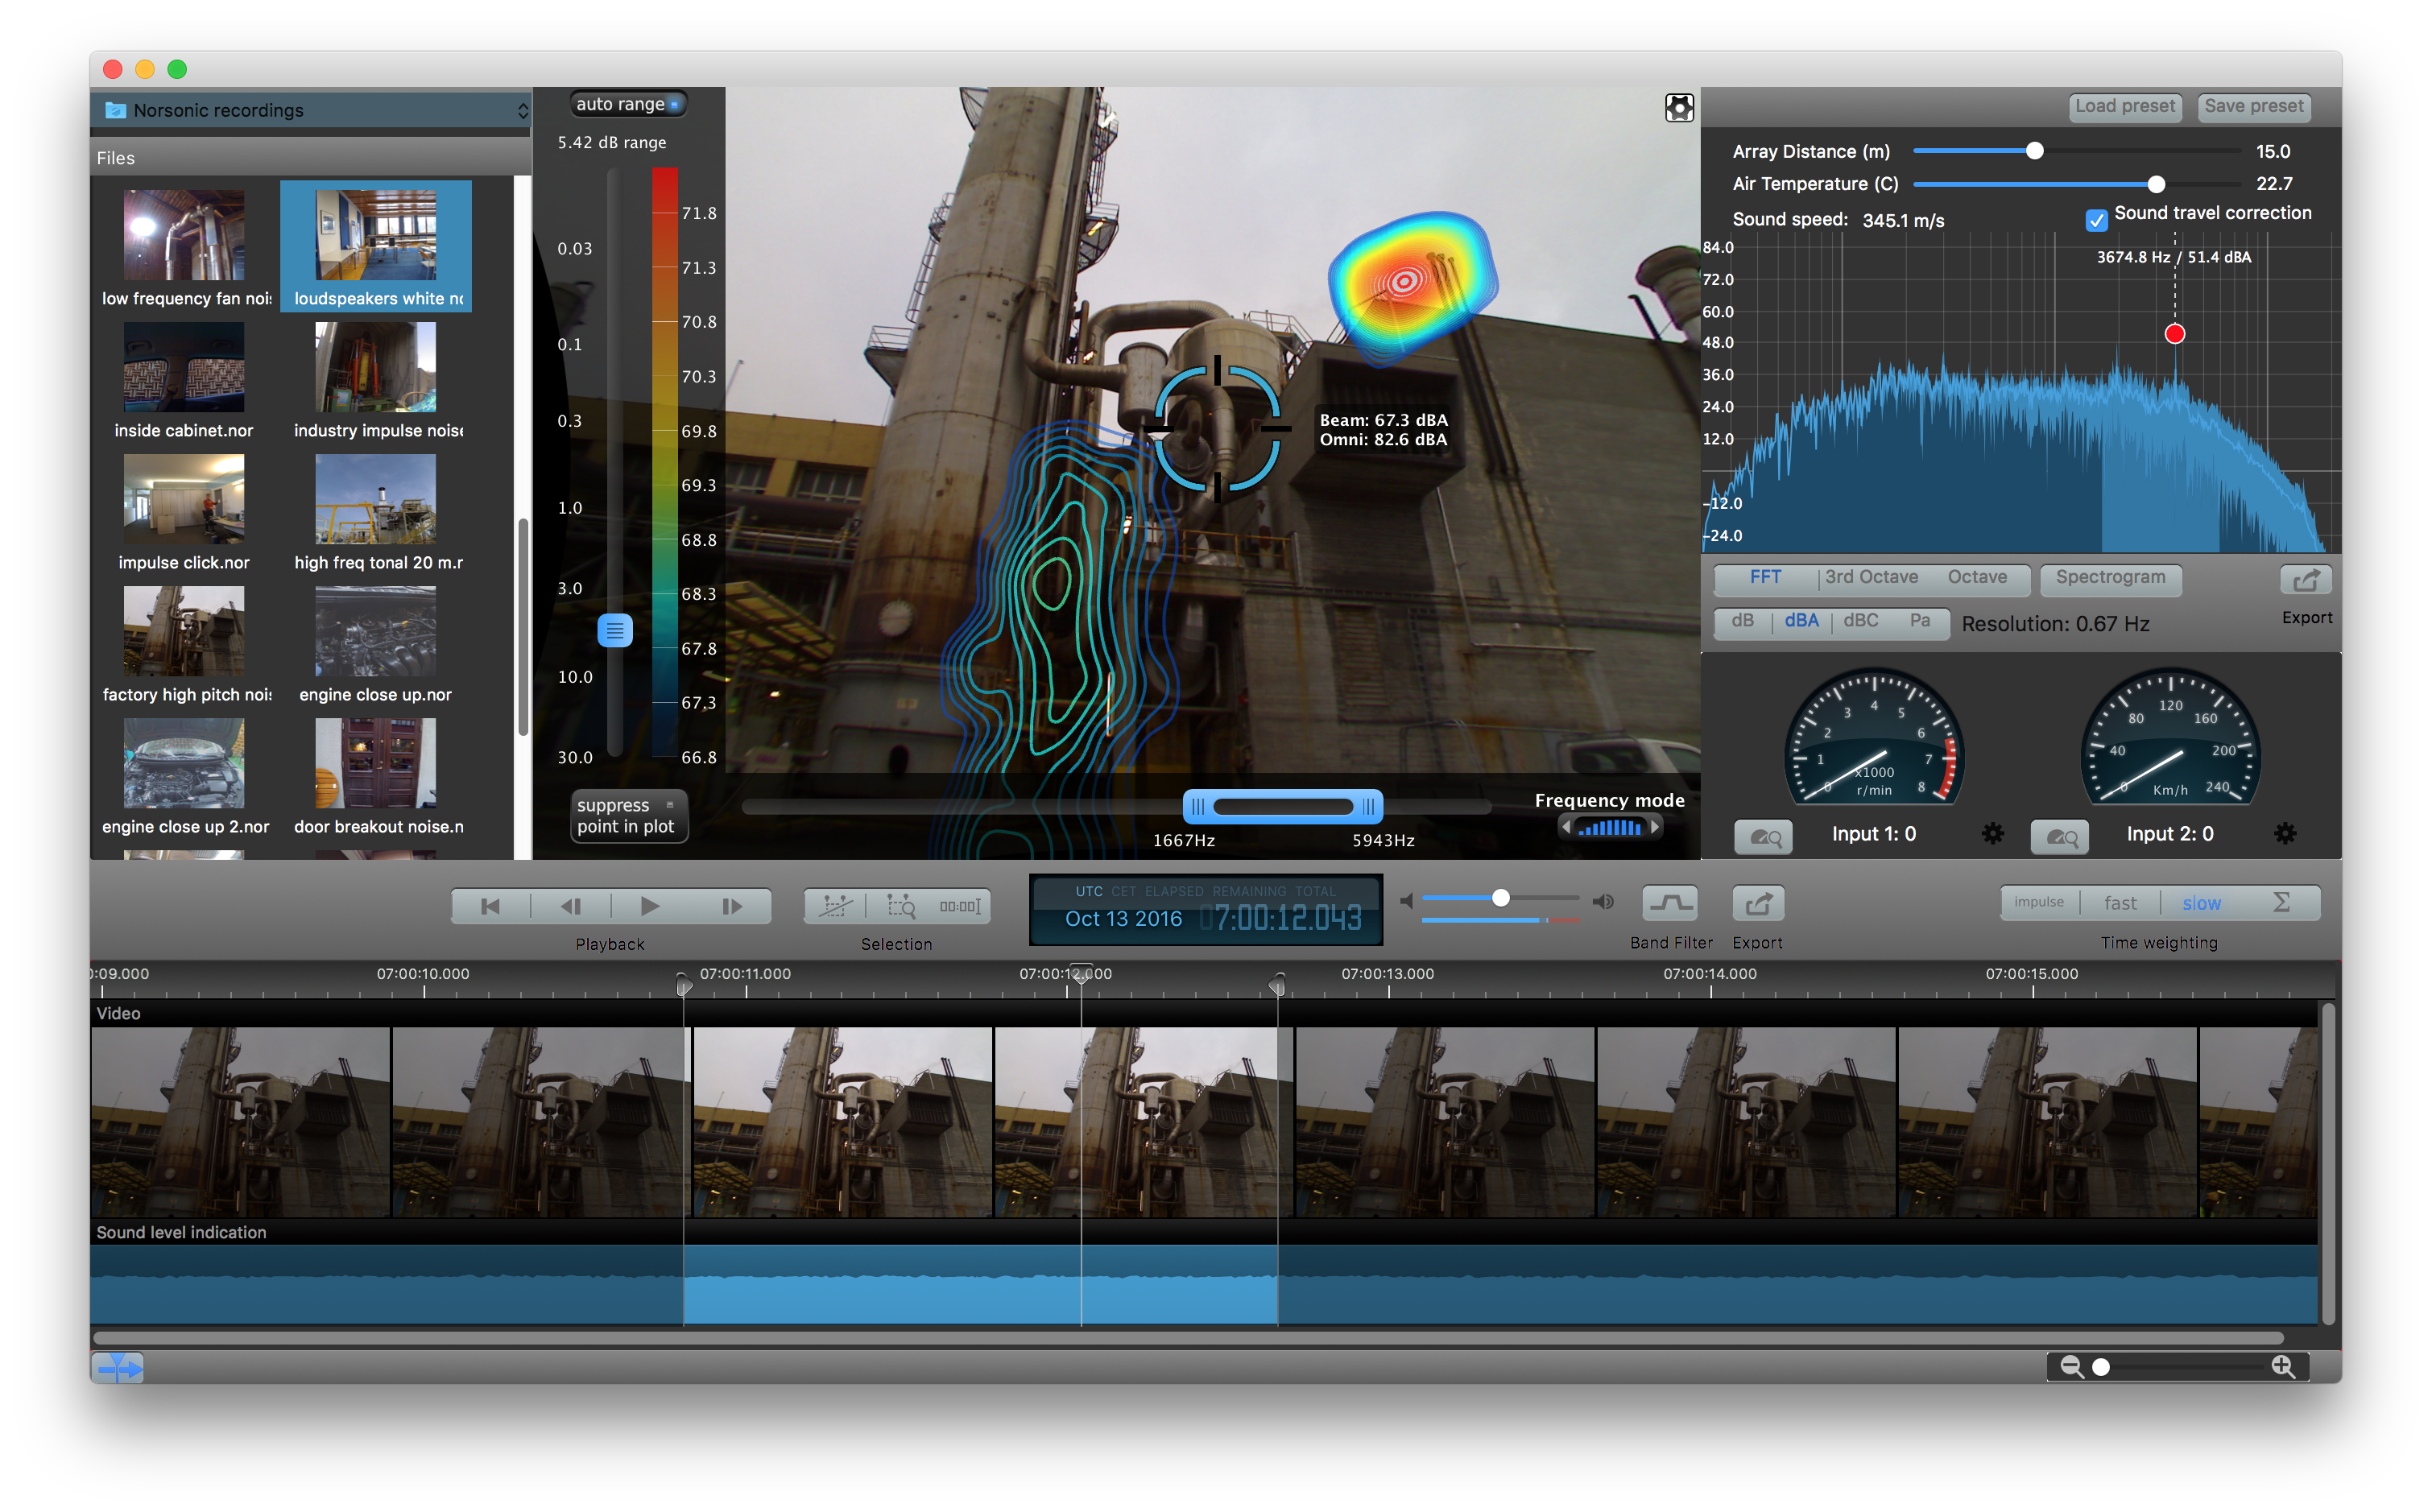Open inside cabinet.nor recording

184,380
